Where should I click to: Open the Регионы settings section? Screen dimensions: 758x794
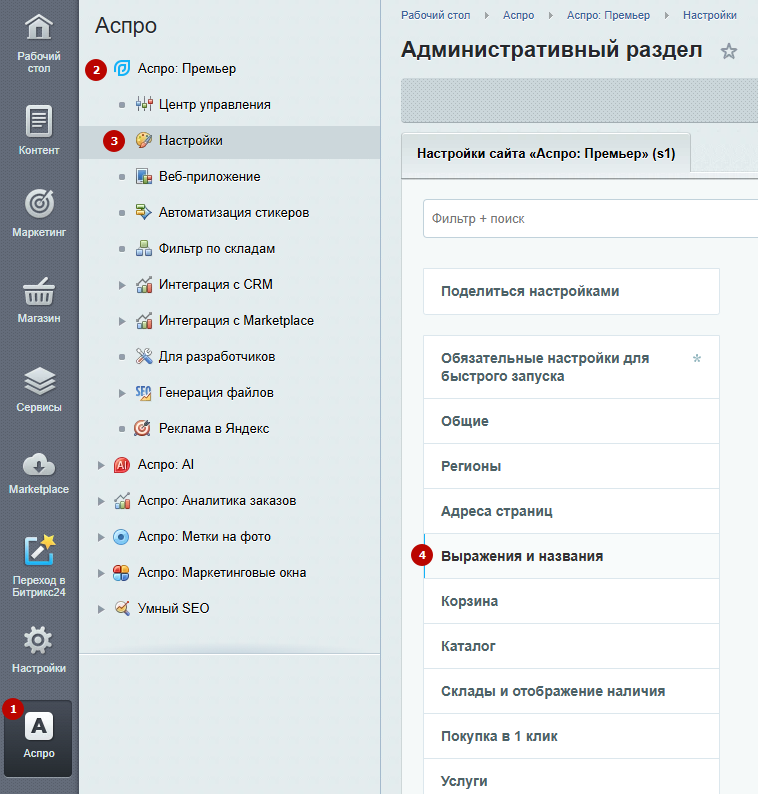point(571,466)
